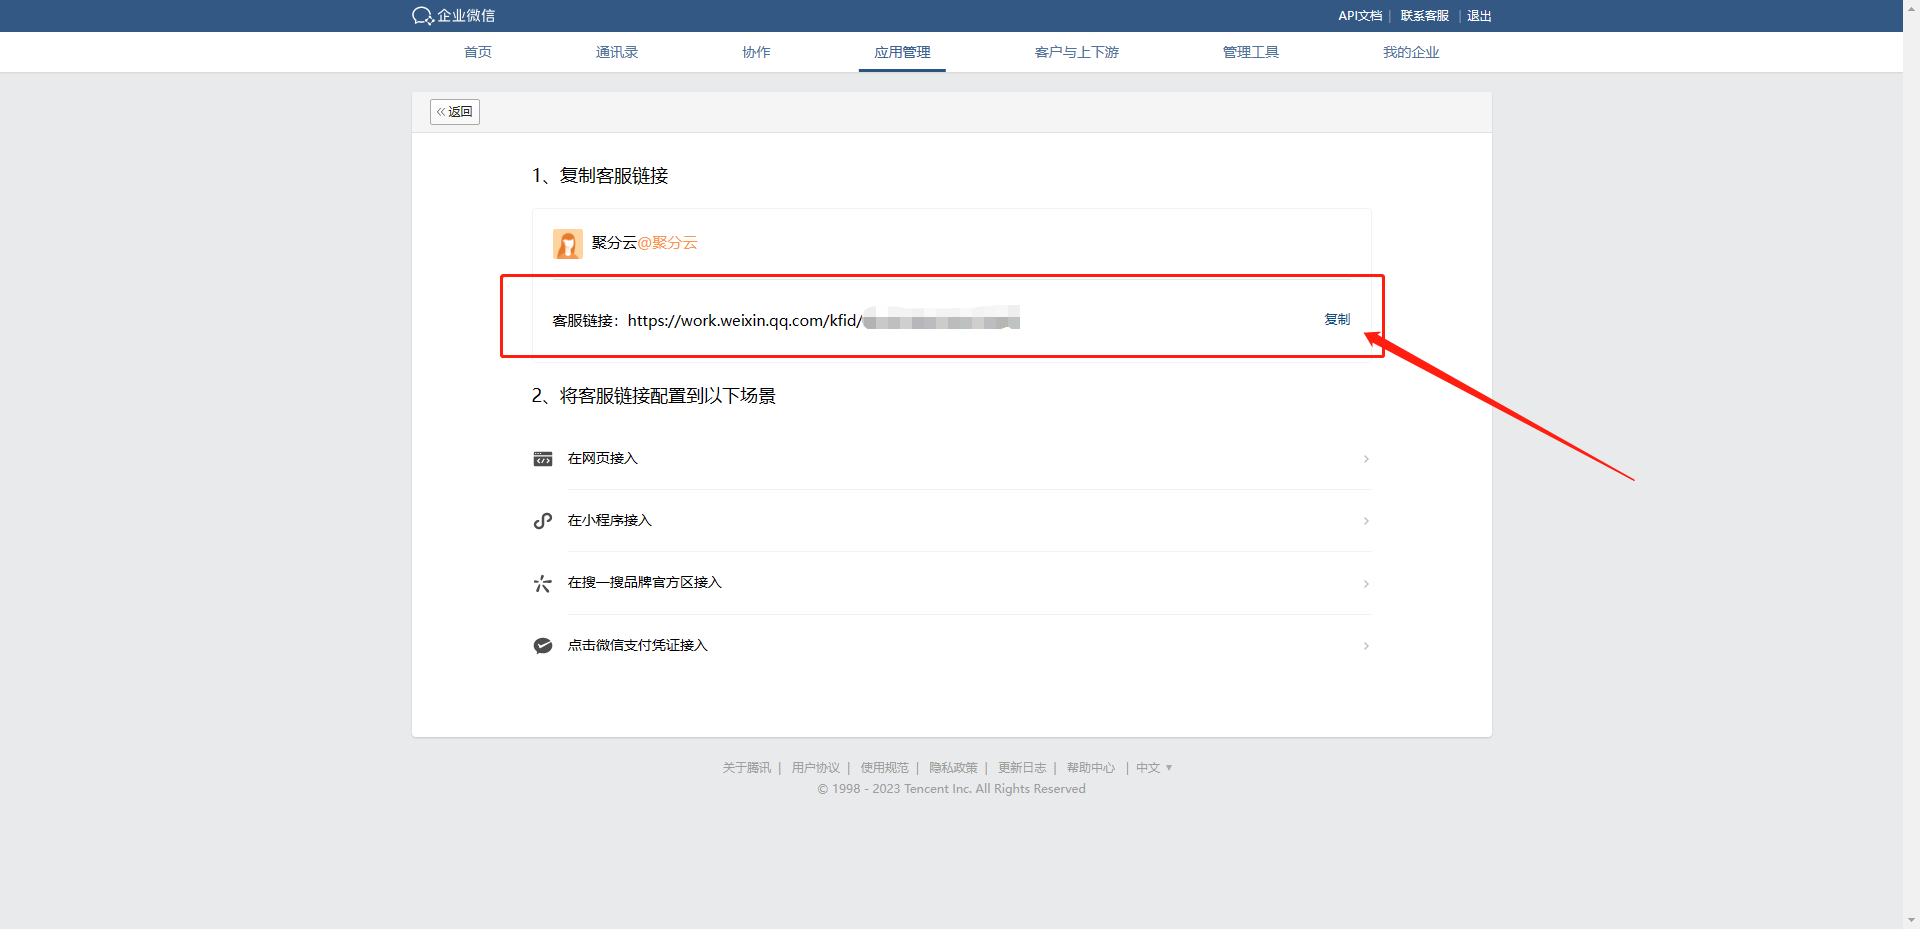This screenshot has height=929, width=1920.
Task: Open the 客户与上下游 tab
Action: pos(1076,52)
